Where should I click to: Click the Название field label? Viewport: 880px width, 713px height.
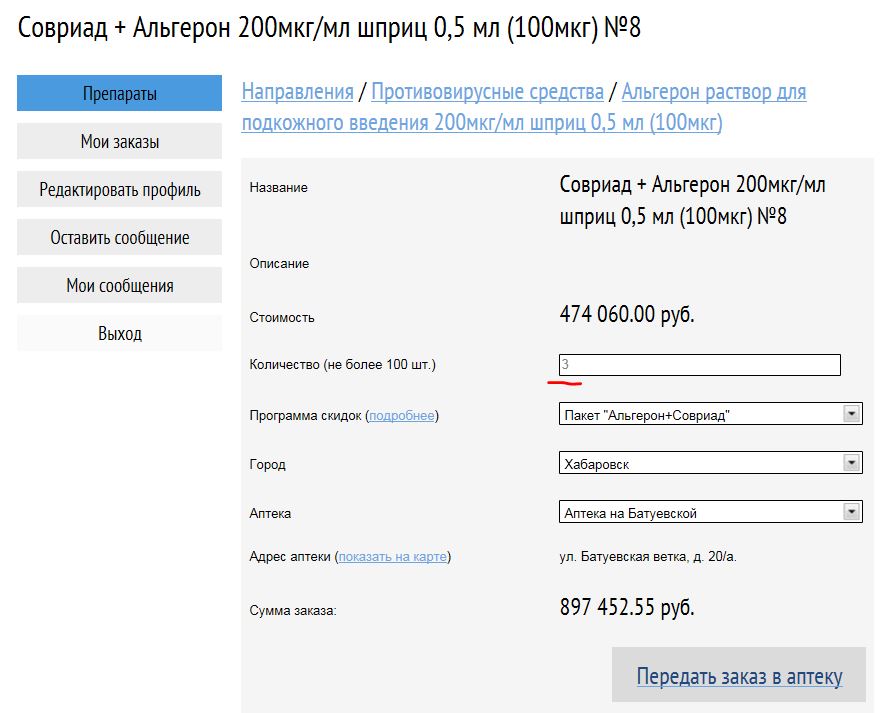tap(278, 188)
